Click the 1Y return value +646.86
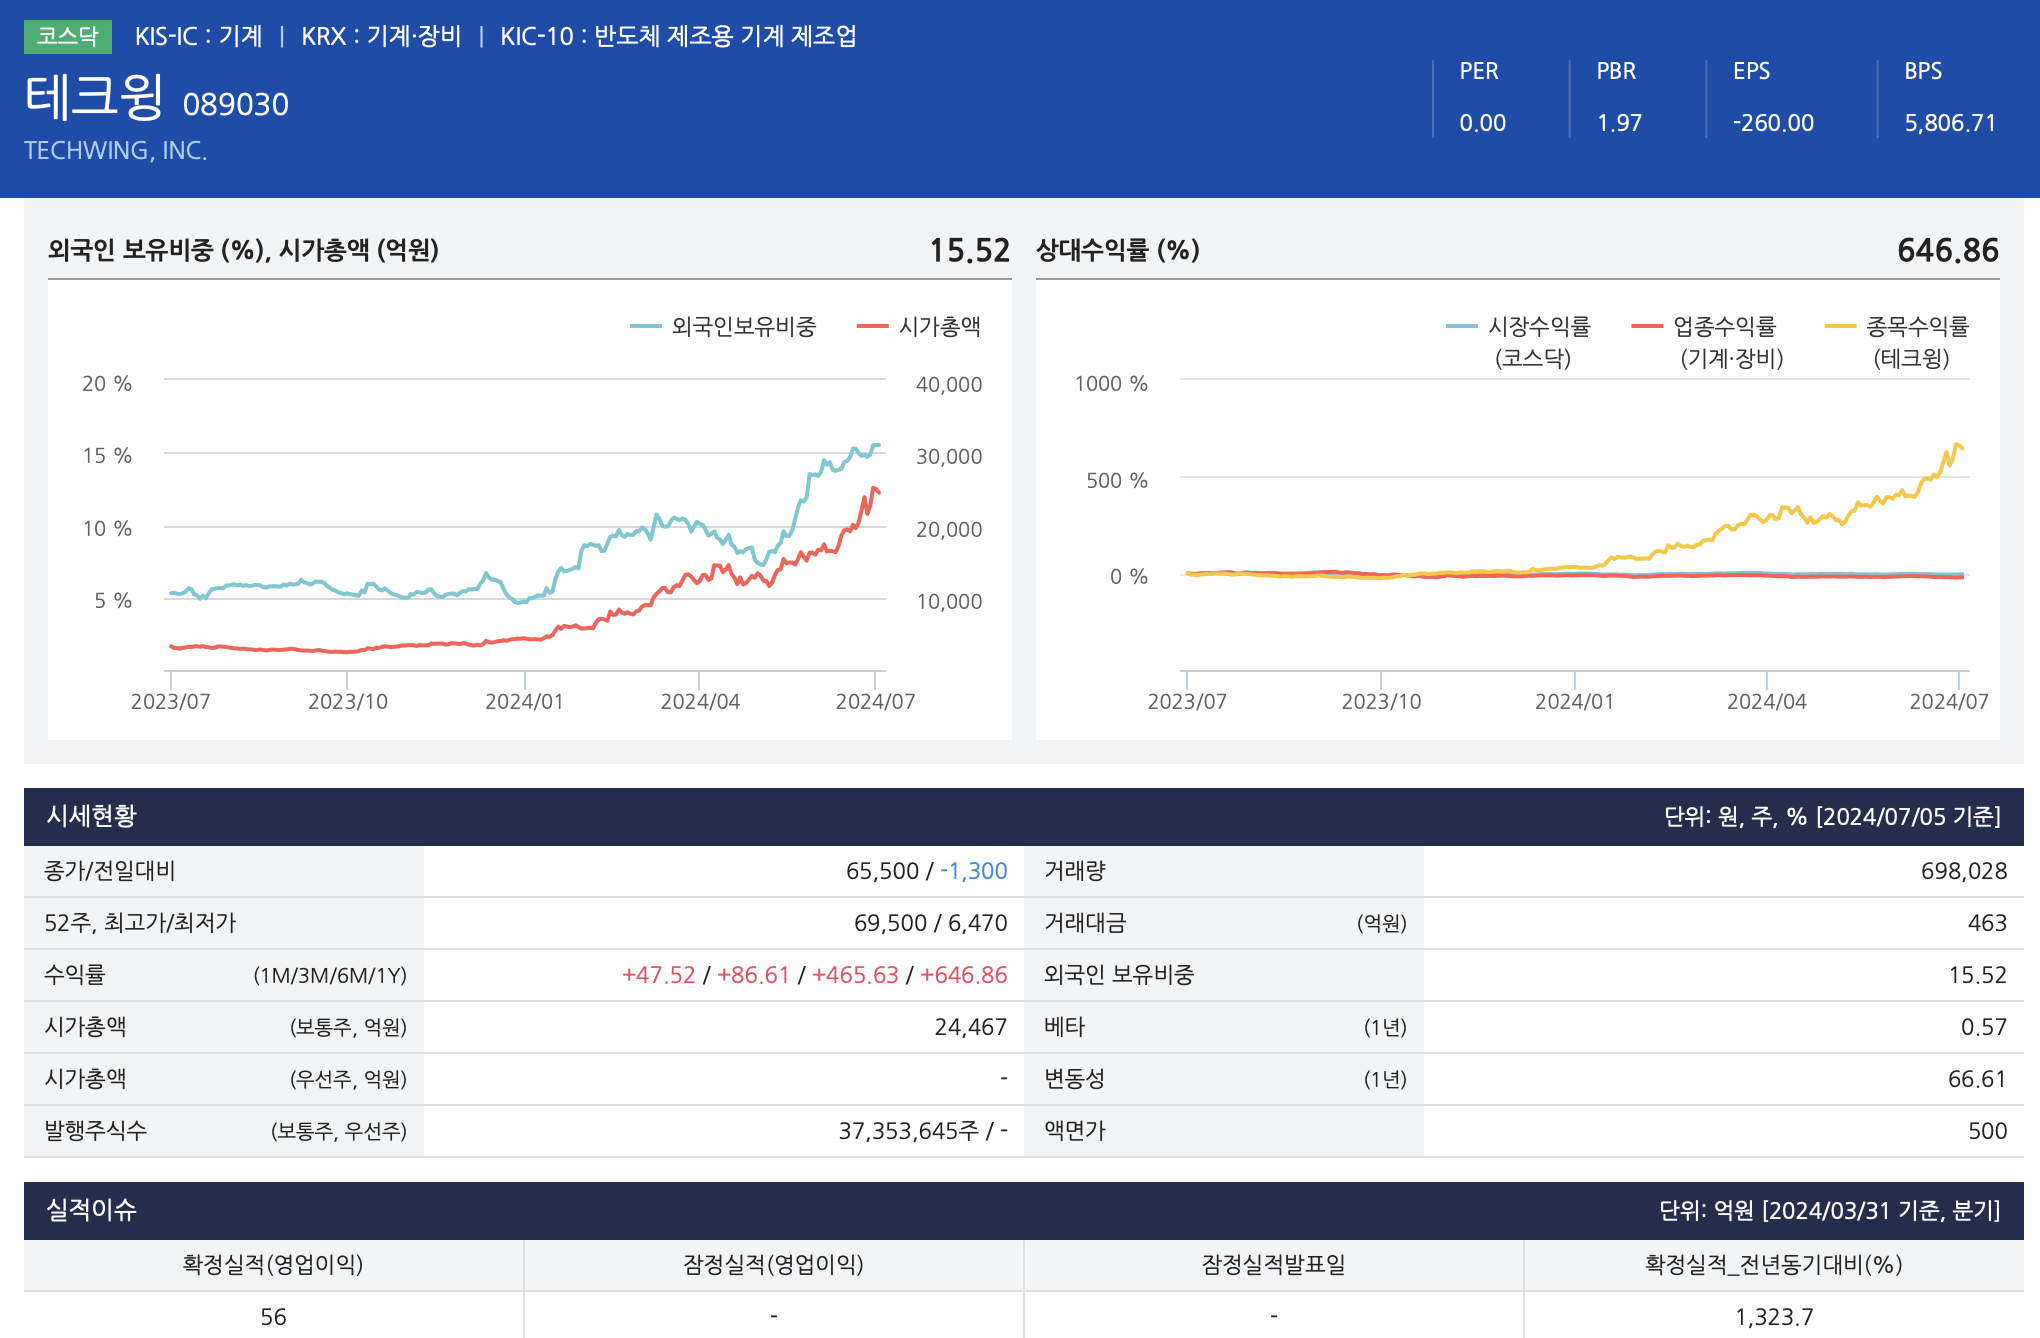 pos(963,975)
